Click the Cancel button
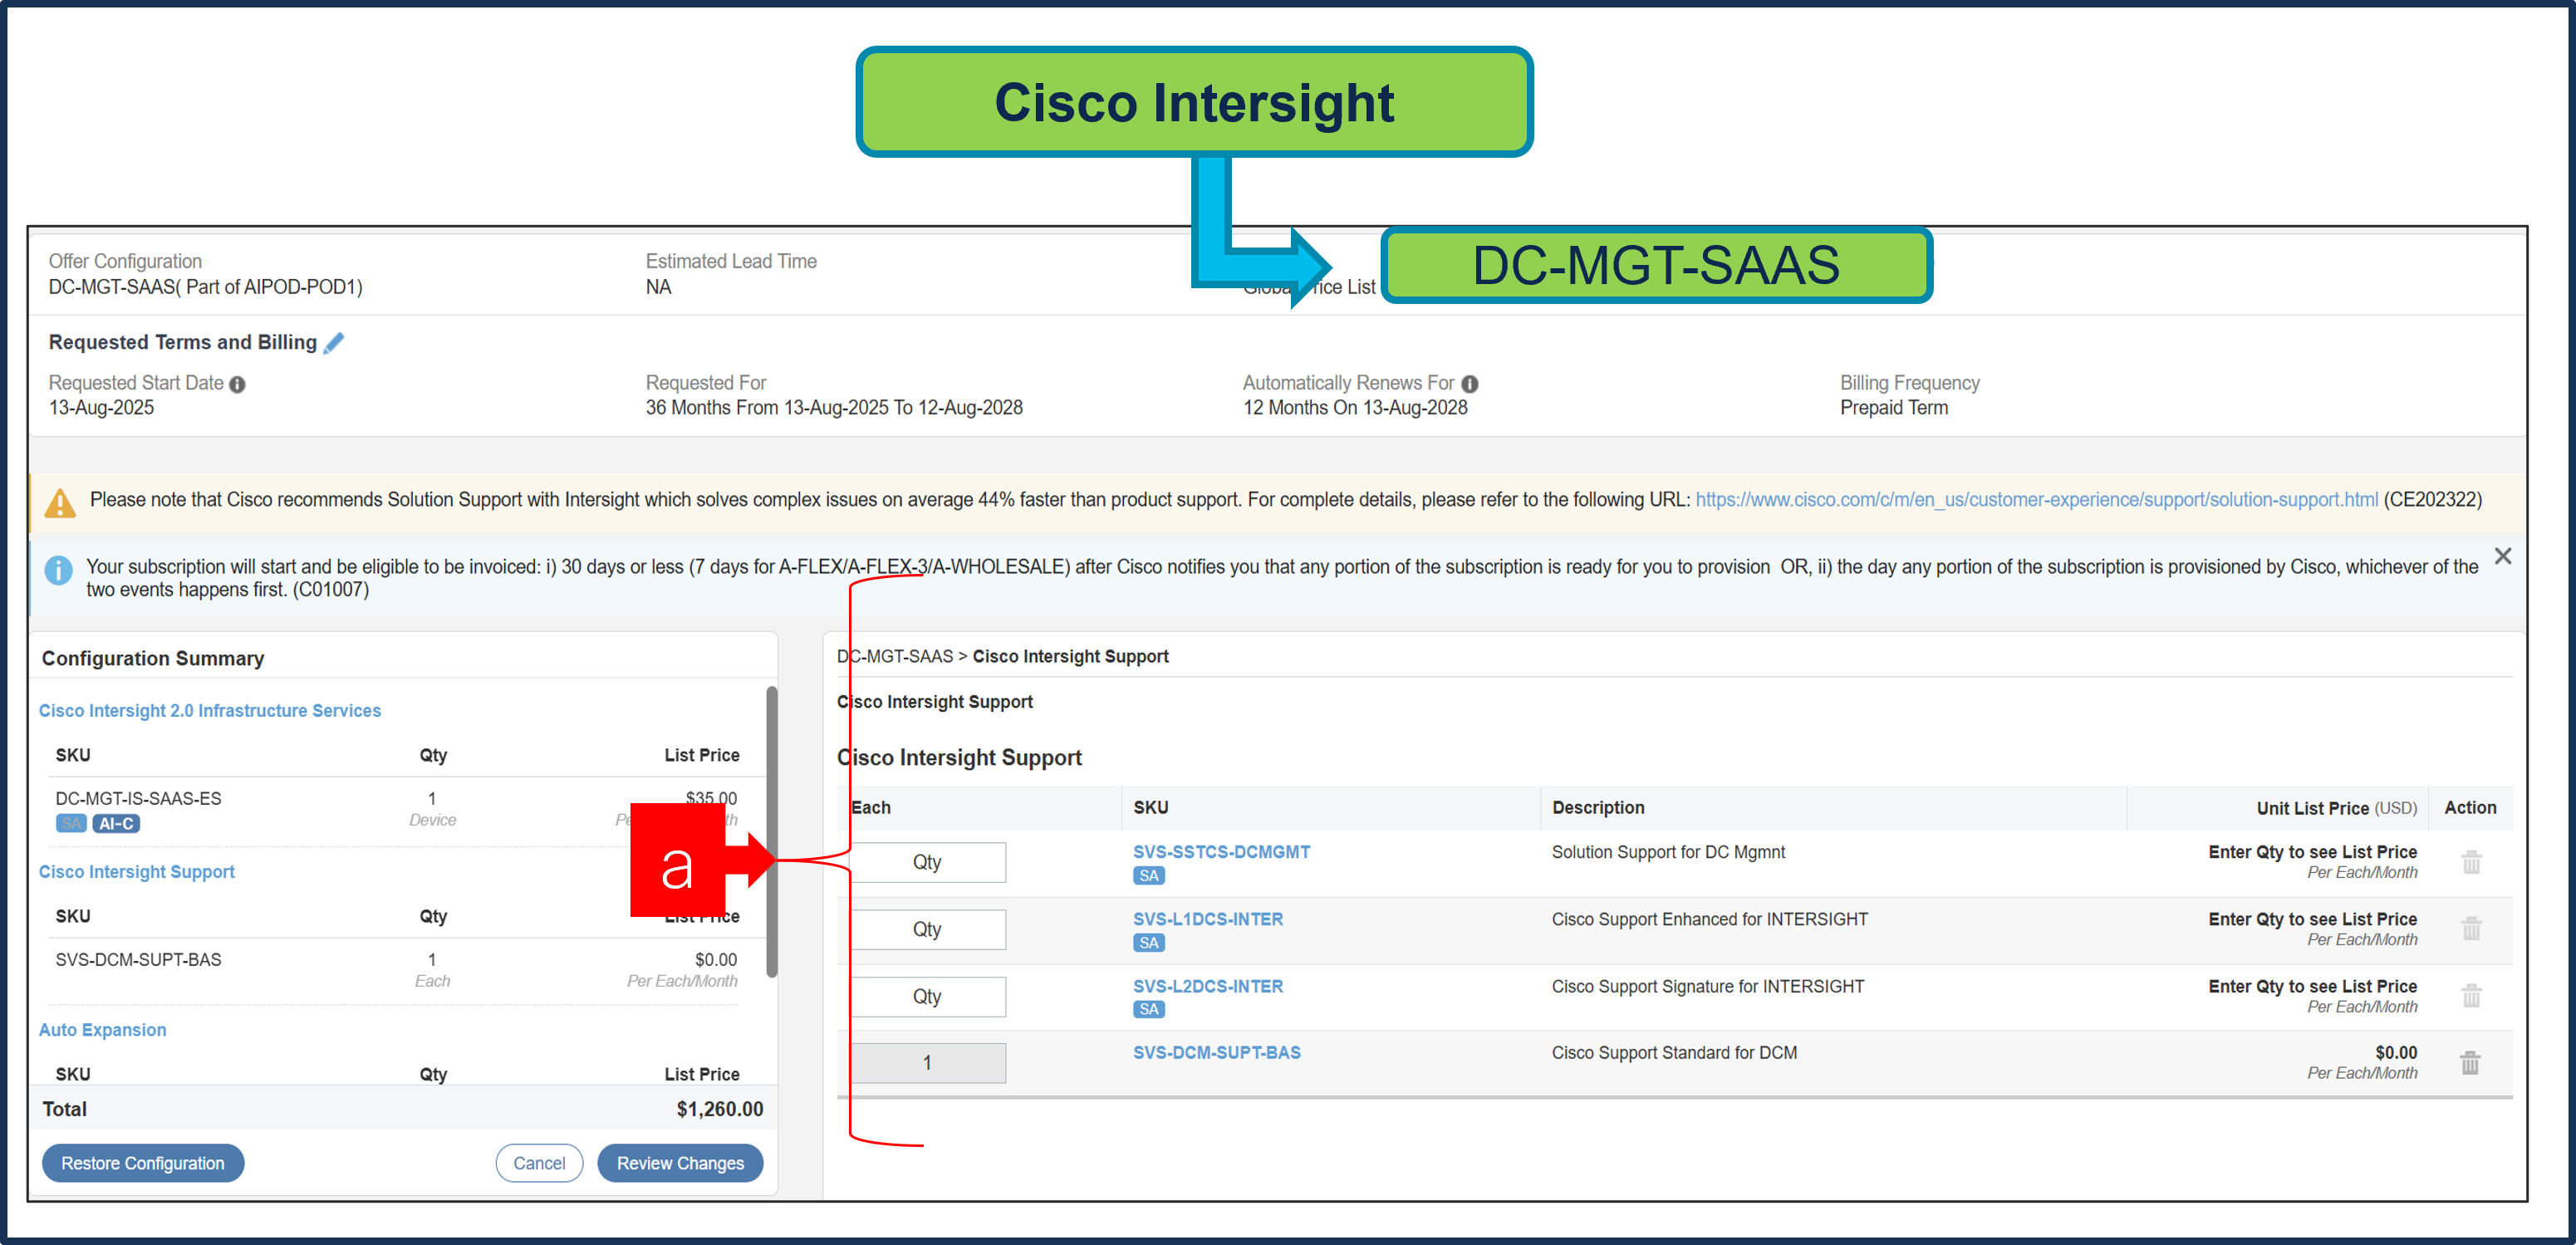 [539, 1163]
